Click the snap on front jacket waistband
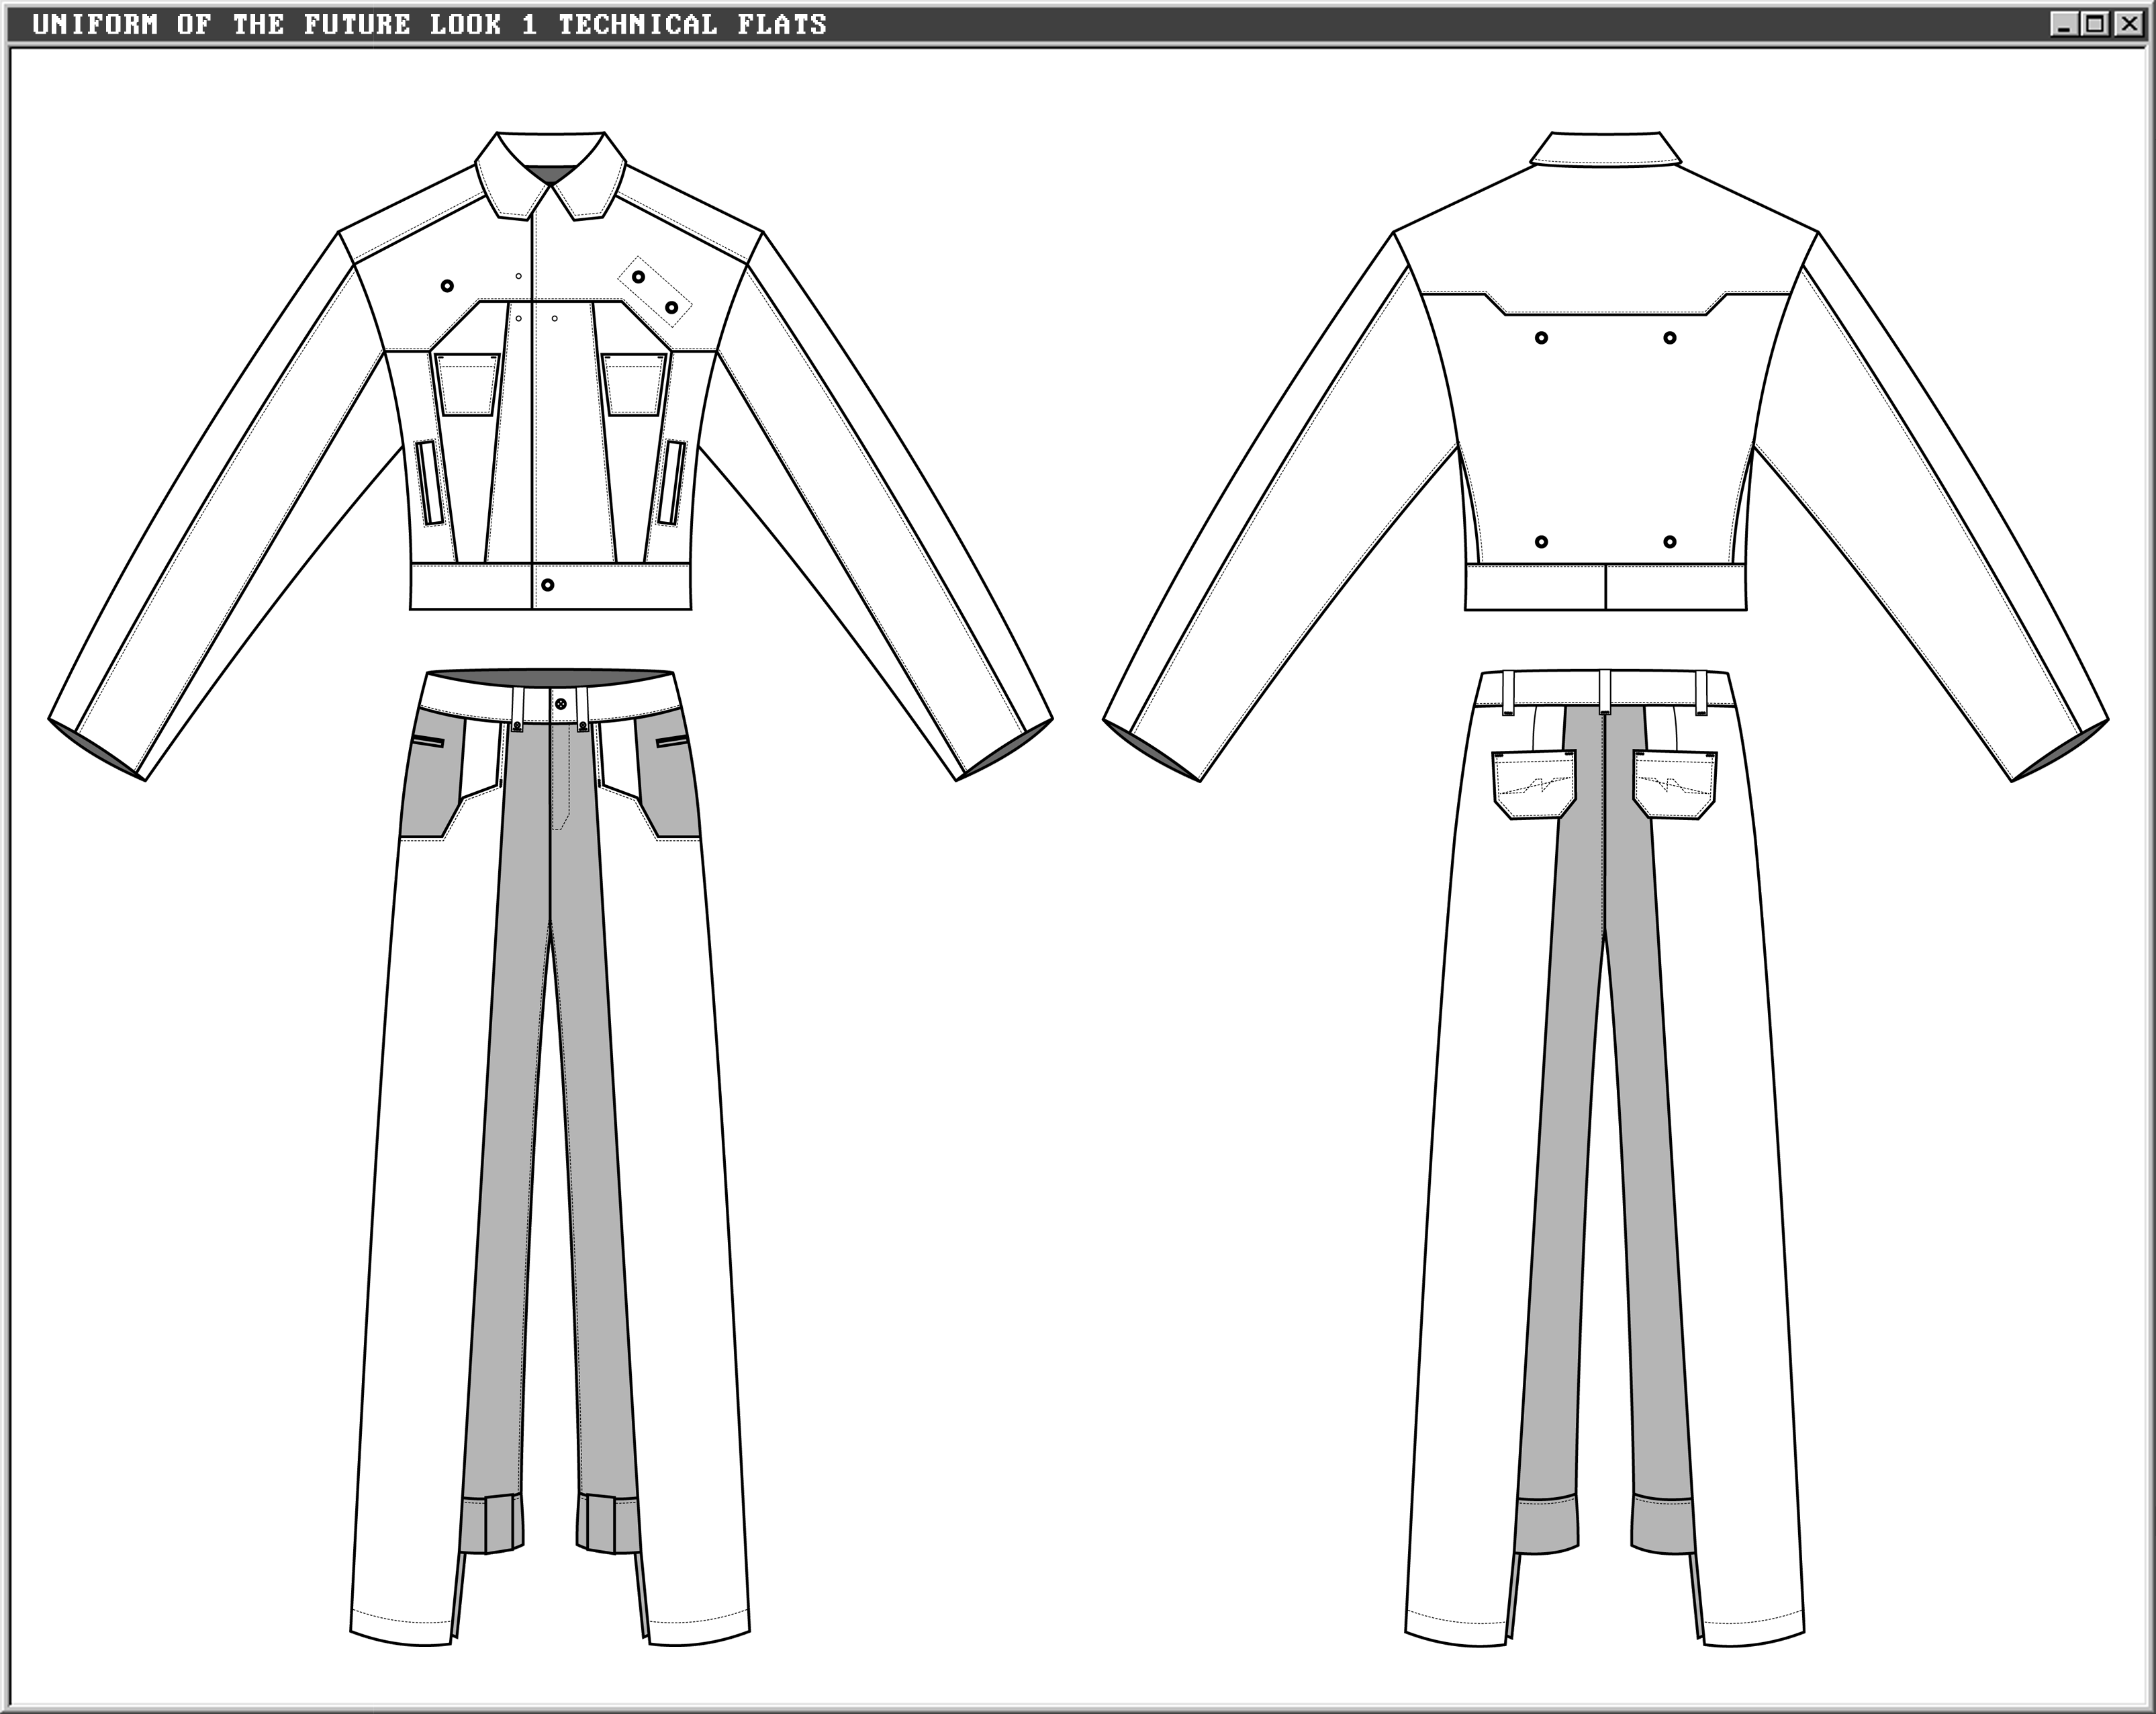The image size is (2156, 1714). [547, 584]
